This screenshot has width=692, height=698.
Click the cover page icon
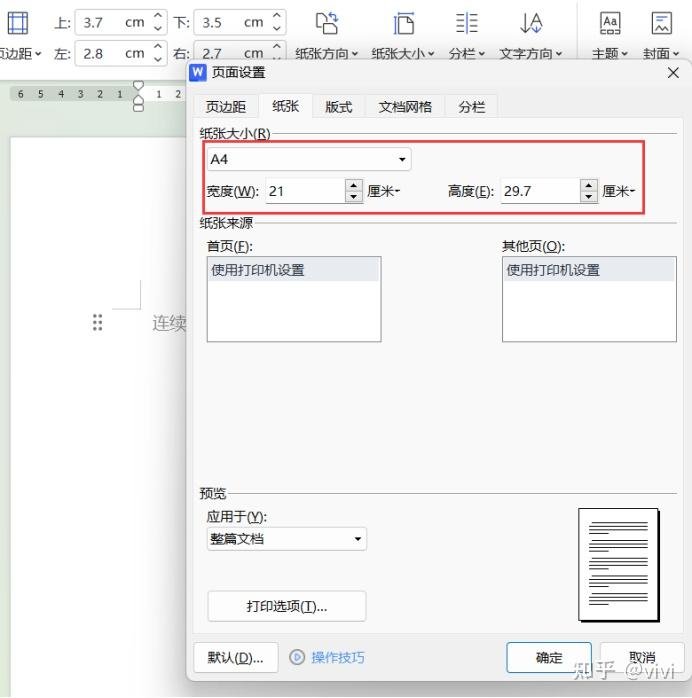661,24
